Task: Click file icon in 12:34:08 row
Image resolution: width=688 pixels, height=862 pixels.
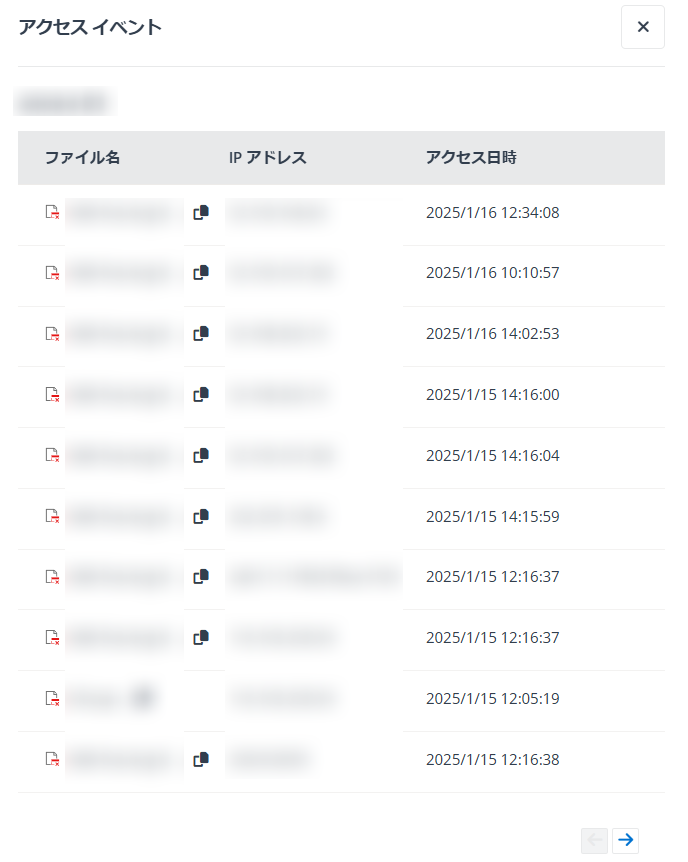Action: pos(52,212)
